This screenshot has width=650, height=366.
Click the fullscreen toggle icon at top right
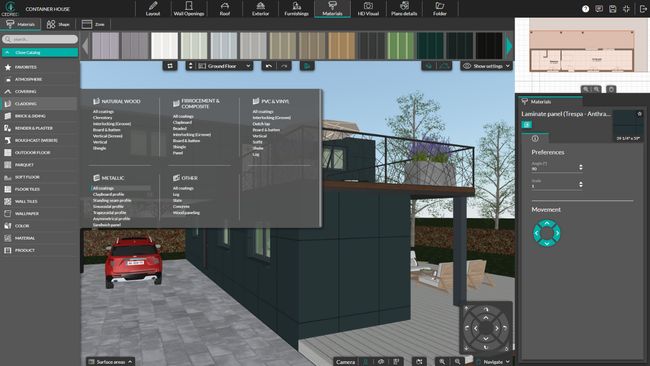point(626,9)
